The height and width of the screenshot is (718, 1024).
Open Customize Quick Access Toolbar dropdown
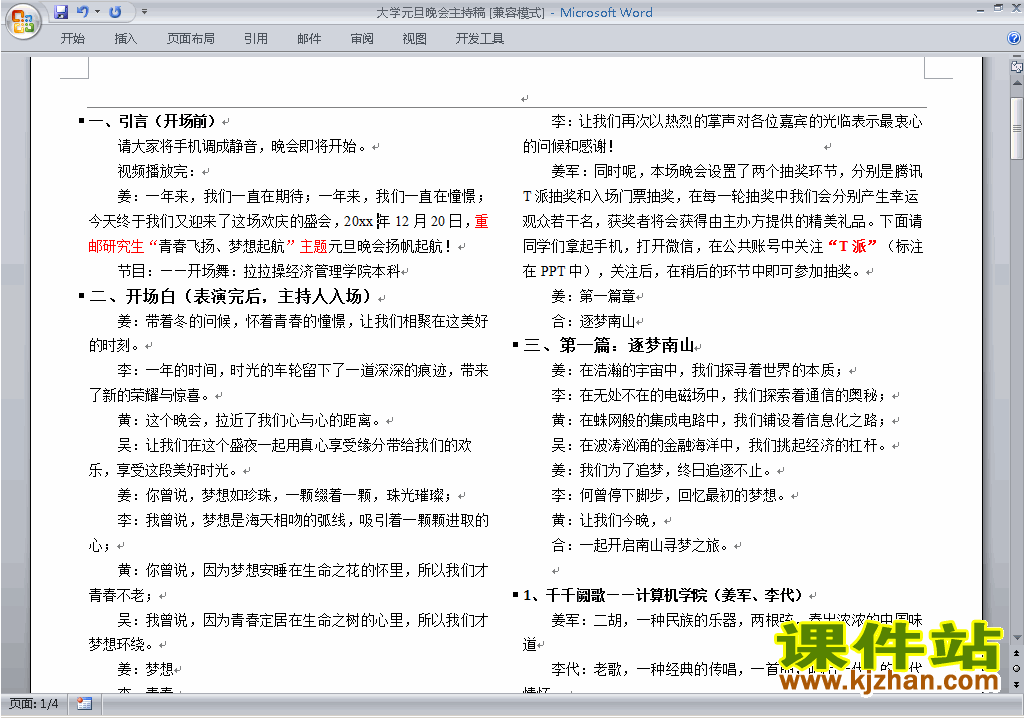[144, 12]
